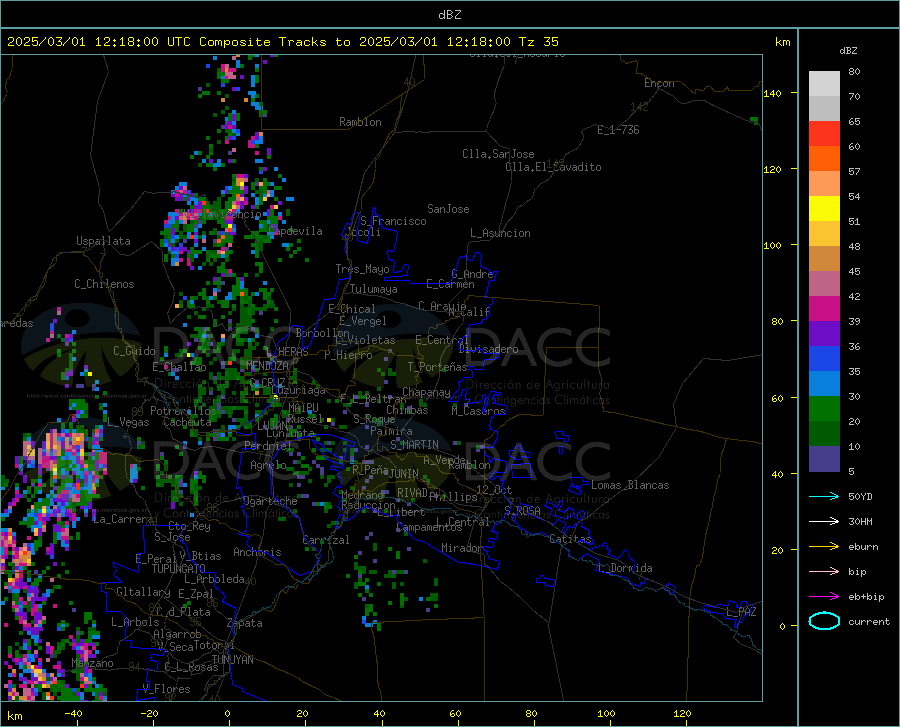Click the Uspallata label on map
Image resolution: width=900 pixels, height=727 pixels.
[103, 241]
